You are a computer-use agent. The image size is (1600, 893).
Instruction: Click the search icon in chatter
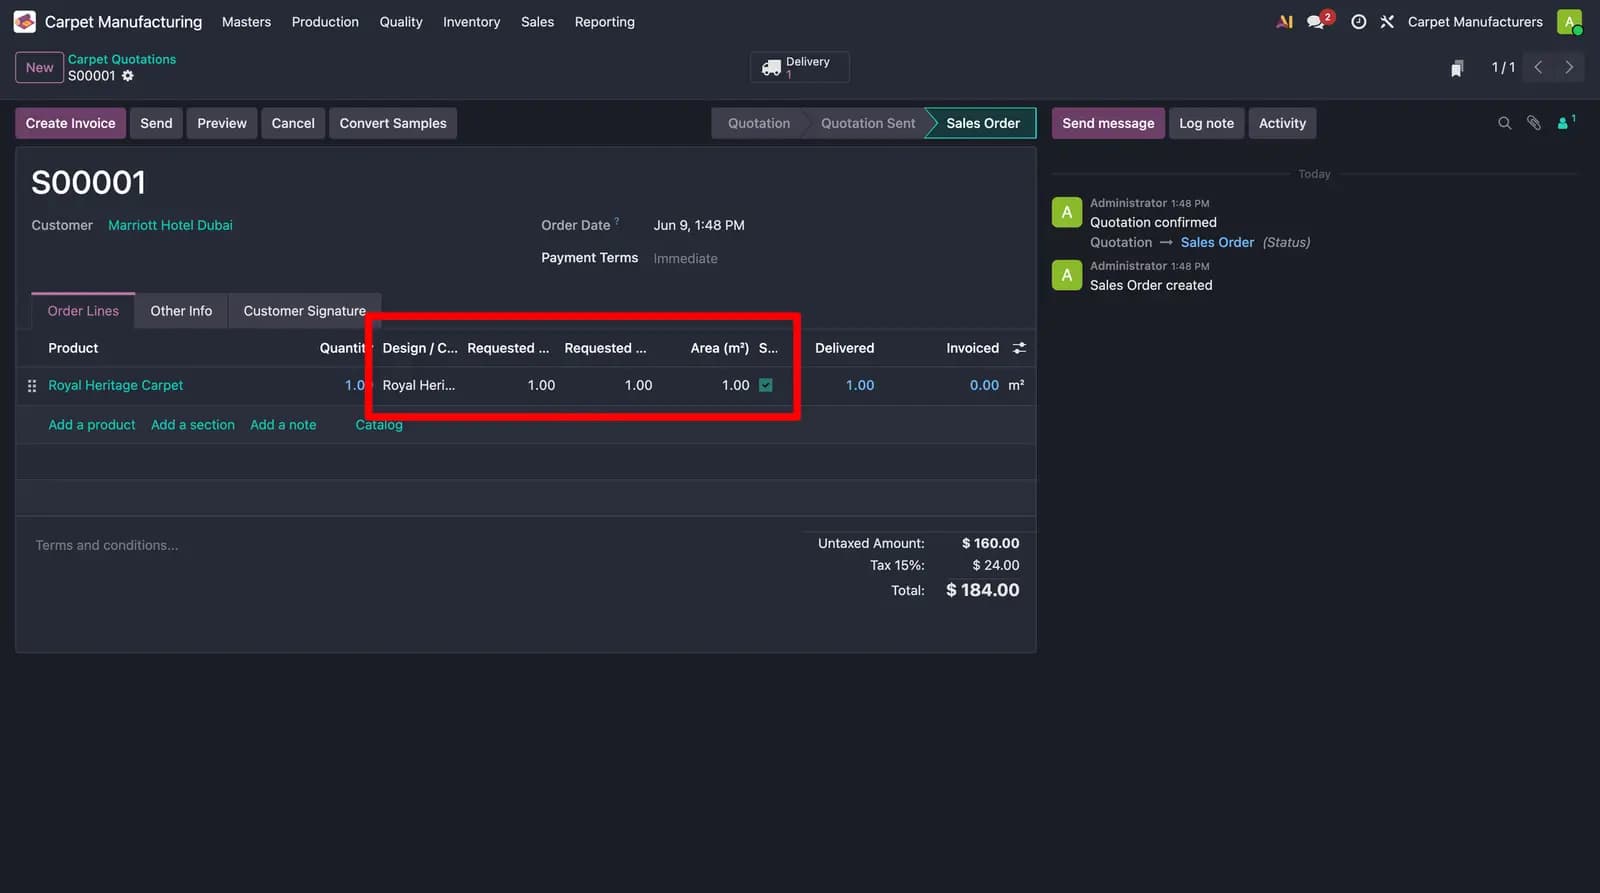pos(1504,123)
